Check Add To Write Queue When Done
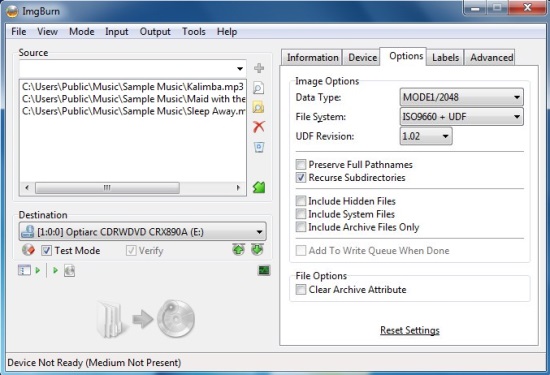This screenshot has width=550, height=375. pyautogui.click(x=301, y=250)
